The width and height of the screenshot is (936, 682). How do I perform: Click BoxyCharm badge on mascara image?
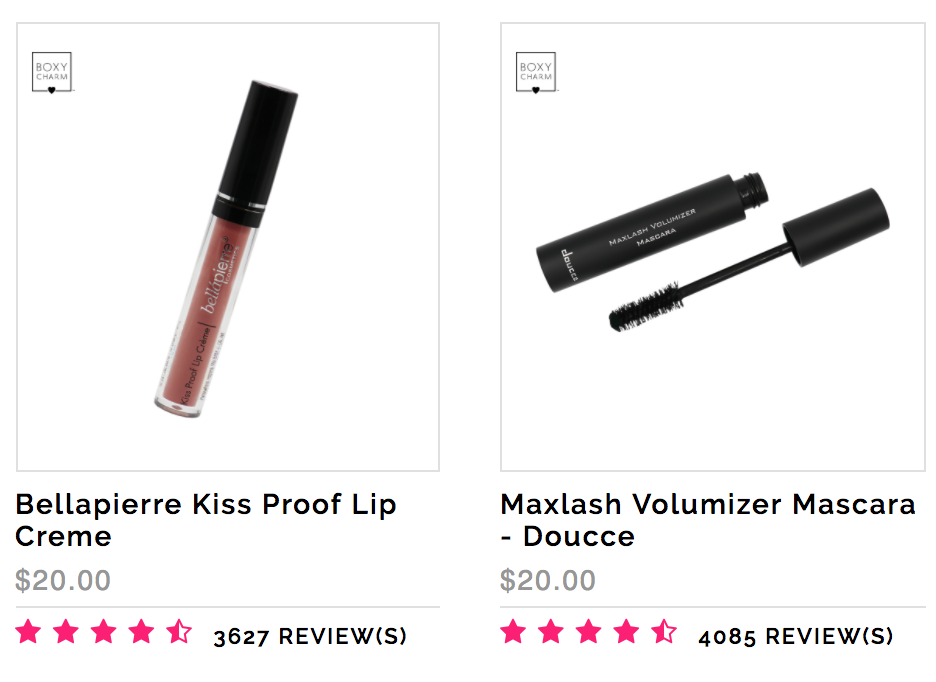point(536,73)
